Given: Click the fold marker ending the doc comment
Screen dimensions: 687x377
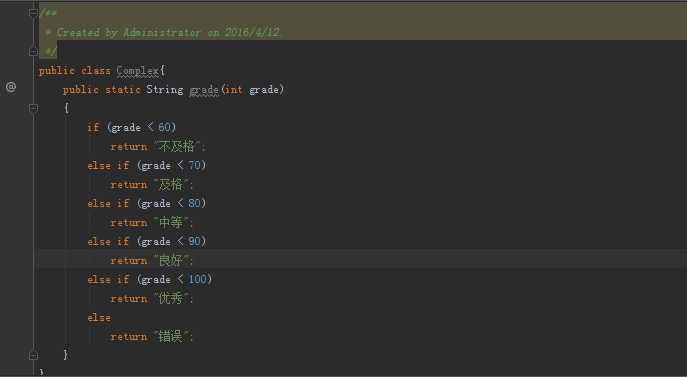Looking at the screenshot, I should [x=33, y=52].
